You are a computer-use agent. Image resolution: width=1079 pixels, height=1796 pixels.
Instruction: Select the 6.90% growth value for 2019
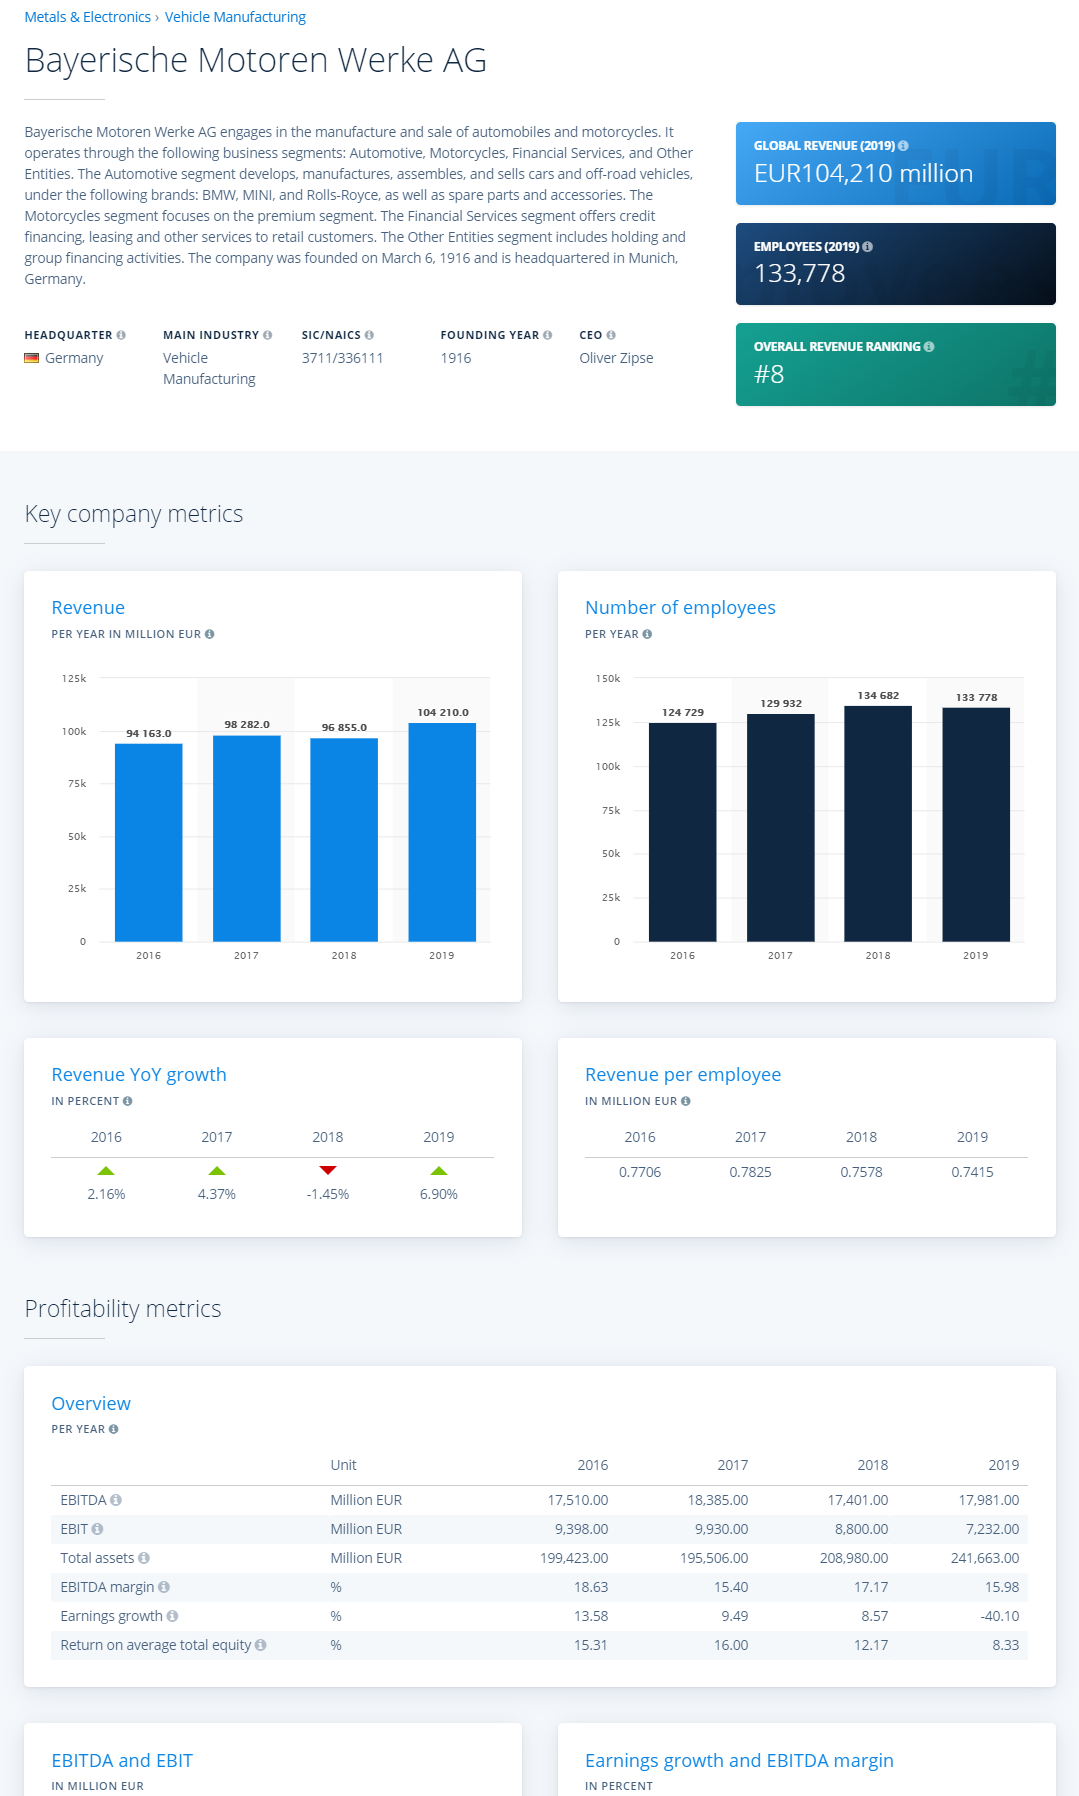coord(439,1194)
